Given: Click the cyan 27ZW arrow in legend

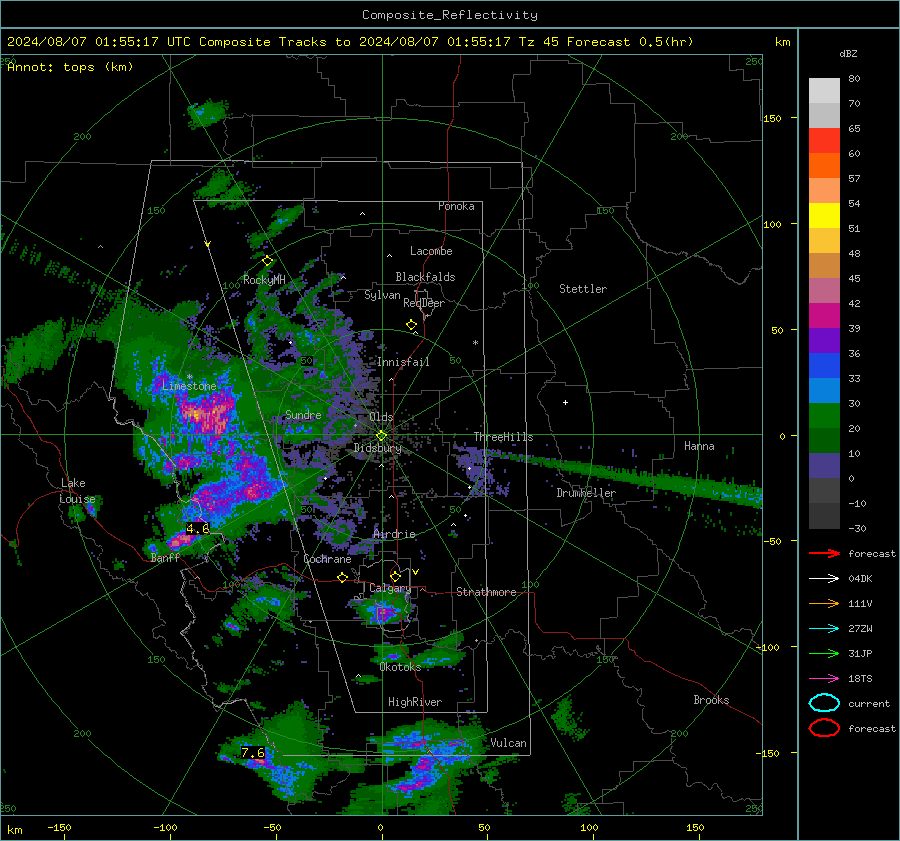Looking at the screenshot, I should click(824, 629).
